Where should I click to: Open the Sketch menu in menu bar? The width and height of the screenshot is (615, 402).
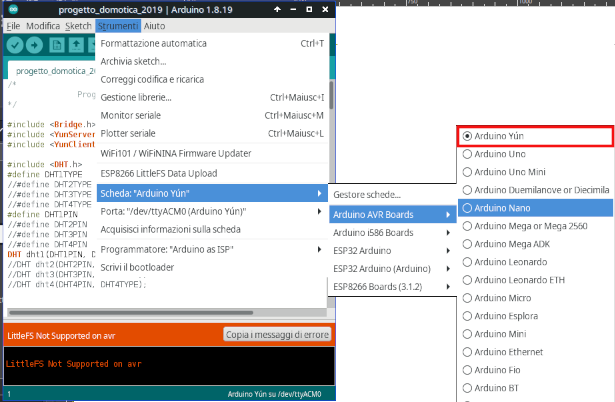click(78, 25)
